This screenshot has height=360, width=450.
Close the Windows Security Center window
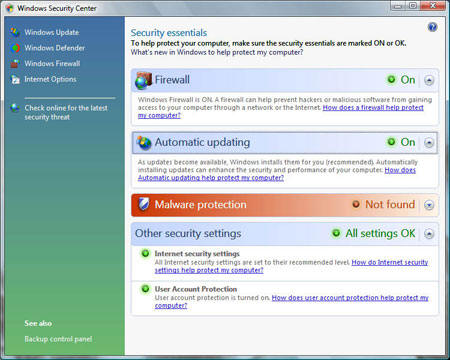433,6
